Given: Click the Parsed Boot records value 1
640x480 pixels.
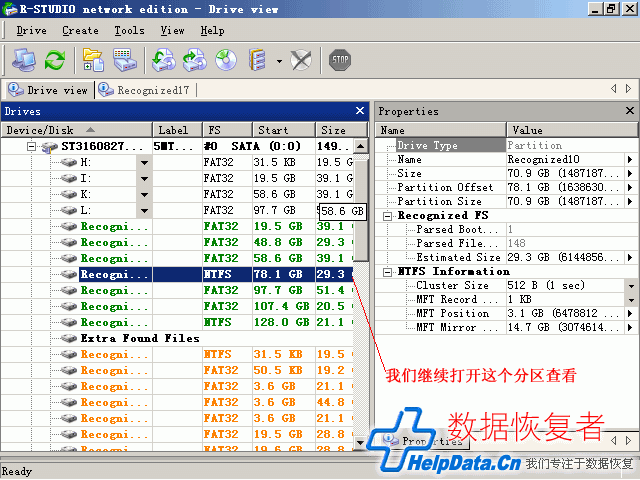Looking at the screenshot, I should tap(510, 229).
